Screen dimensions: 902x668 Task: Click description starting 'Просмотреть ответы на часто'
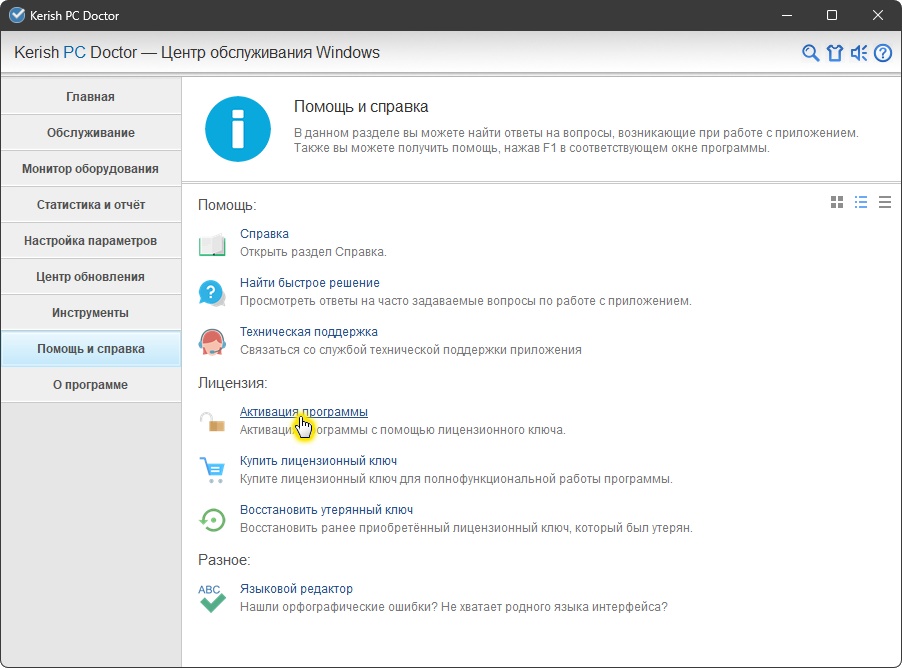465,301
